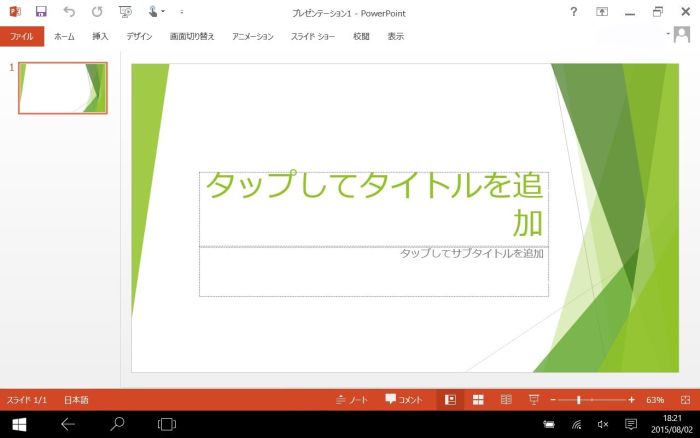This screenshot has width=700, height=438.
Task: Click the Redo arrow icon
Action: pos(97,12)
